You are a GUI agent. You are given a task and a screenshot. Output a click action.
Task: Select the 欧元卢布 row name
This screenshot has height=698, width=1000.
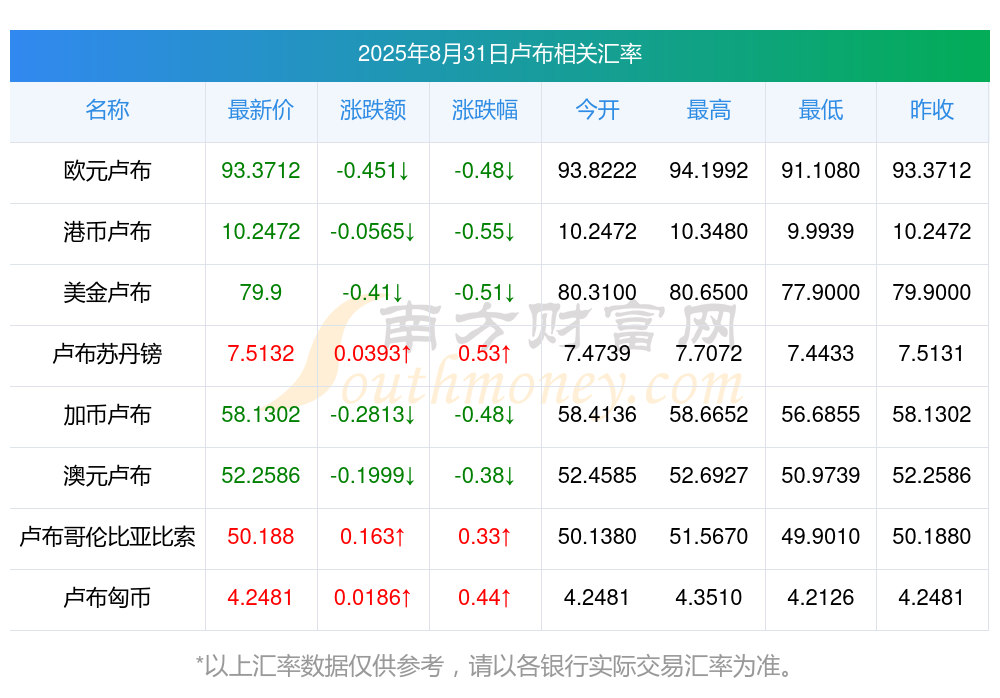107,170
